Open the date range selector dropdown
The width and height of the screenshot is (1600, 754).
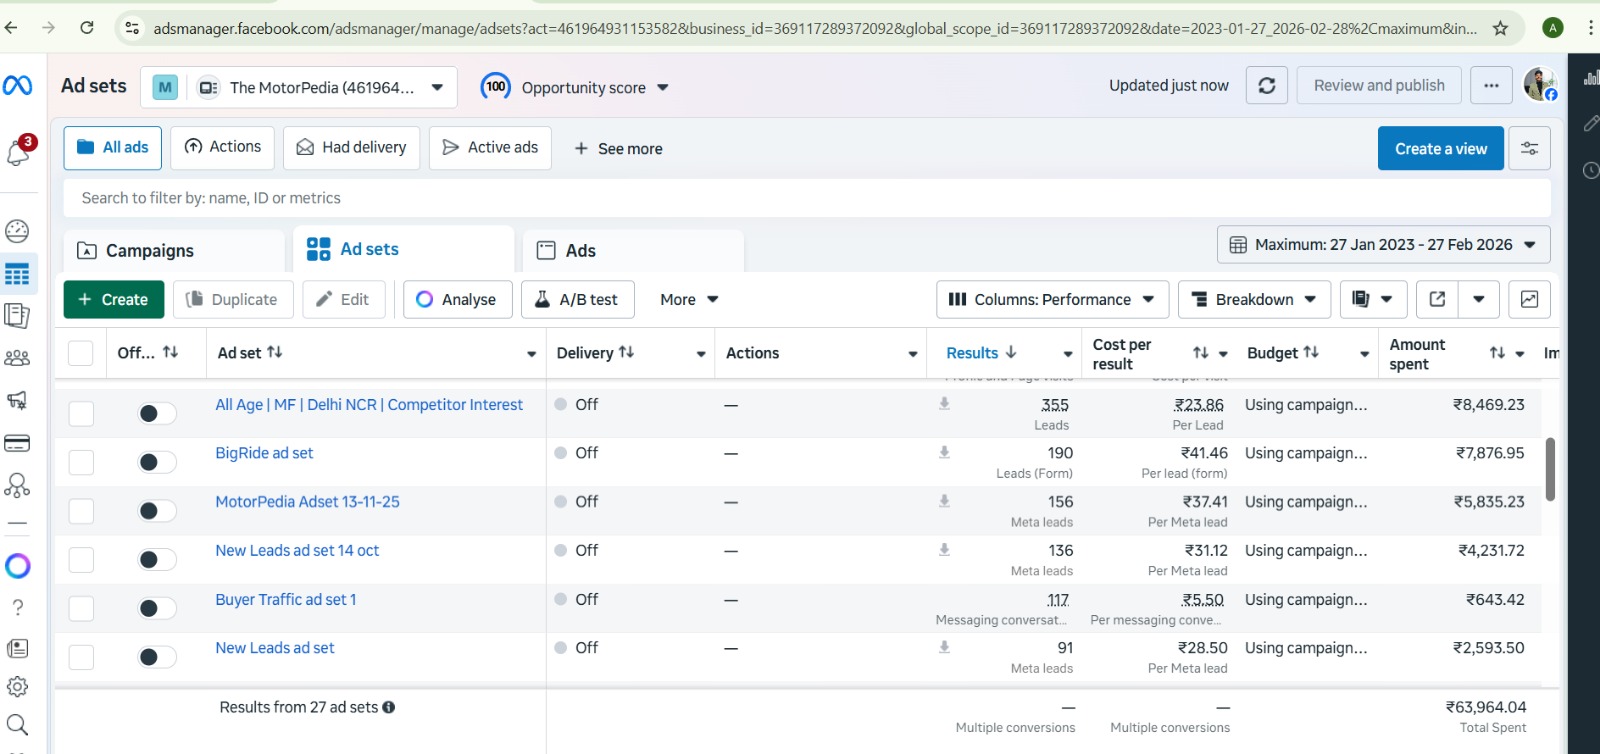[x=1383, y=245]
